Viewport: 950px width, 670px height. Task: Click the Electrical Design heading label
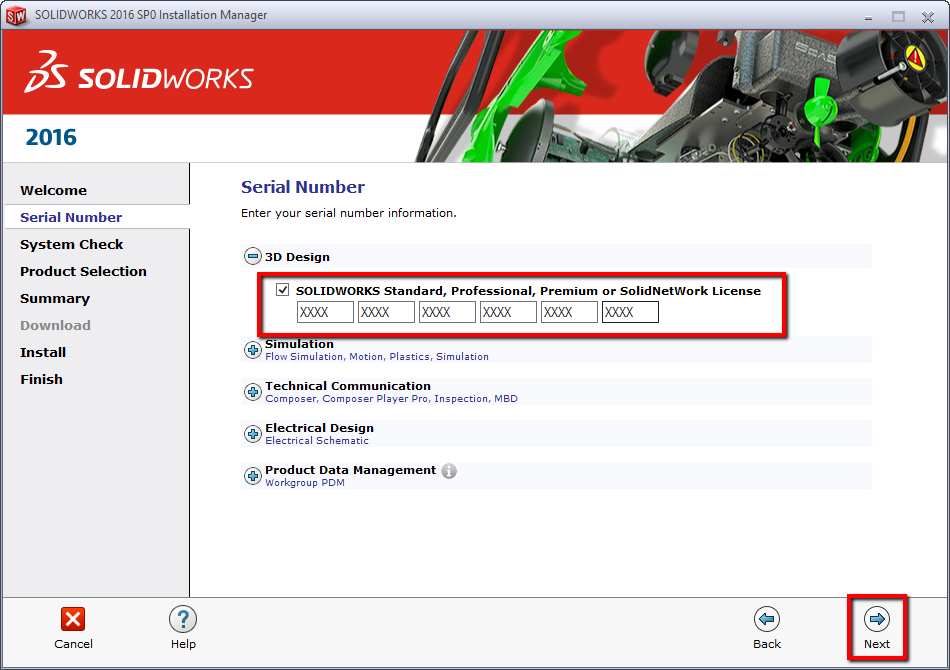point(319,428)
